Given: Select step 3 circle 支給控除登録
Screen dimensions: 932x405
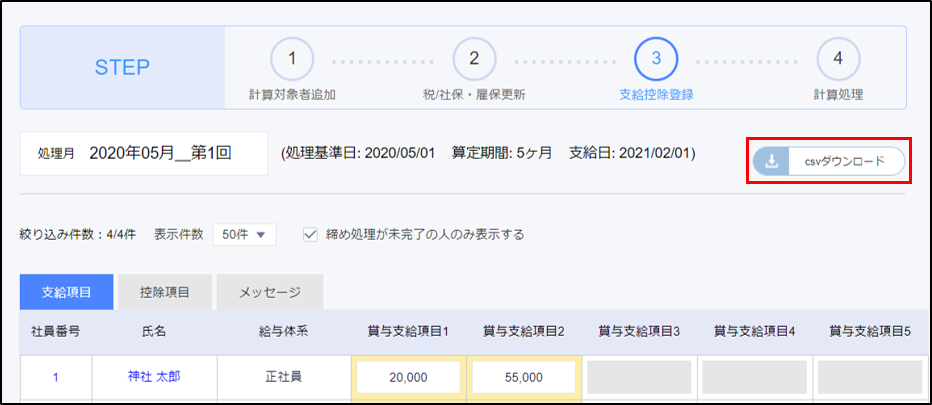Looking at the screenshot, I should tap(656, 58).
